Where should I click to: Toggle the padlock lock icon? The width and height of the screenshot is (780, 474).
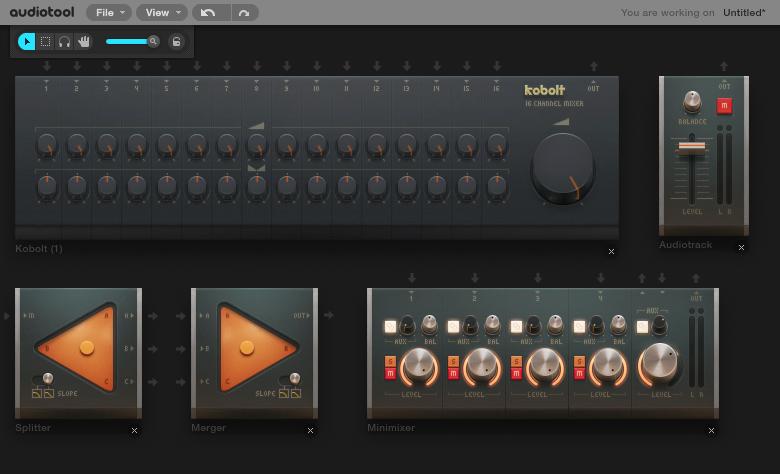[177, 42]
